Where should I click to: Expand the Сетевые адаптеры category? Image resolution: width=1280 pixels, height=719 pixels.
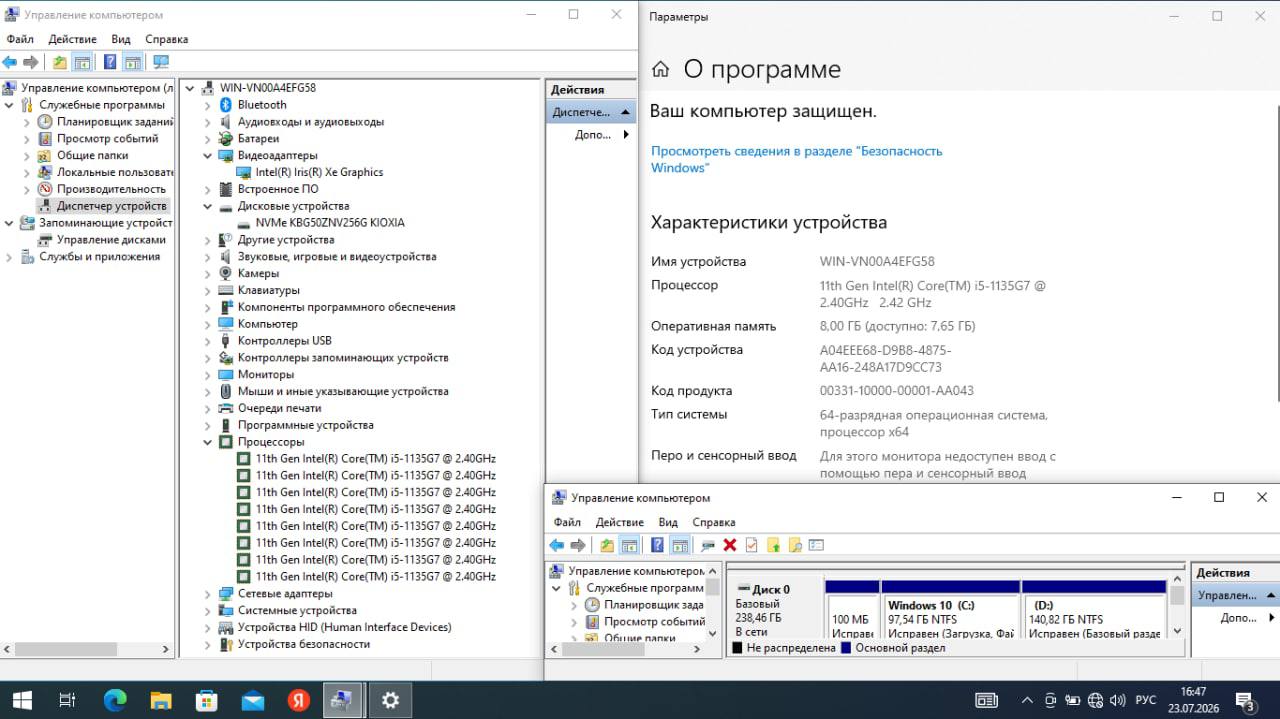coord(208,593)
